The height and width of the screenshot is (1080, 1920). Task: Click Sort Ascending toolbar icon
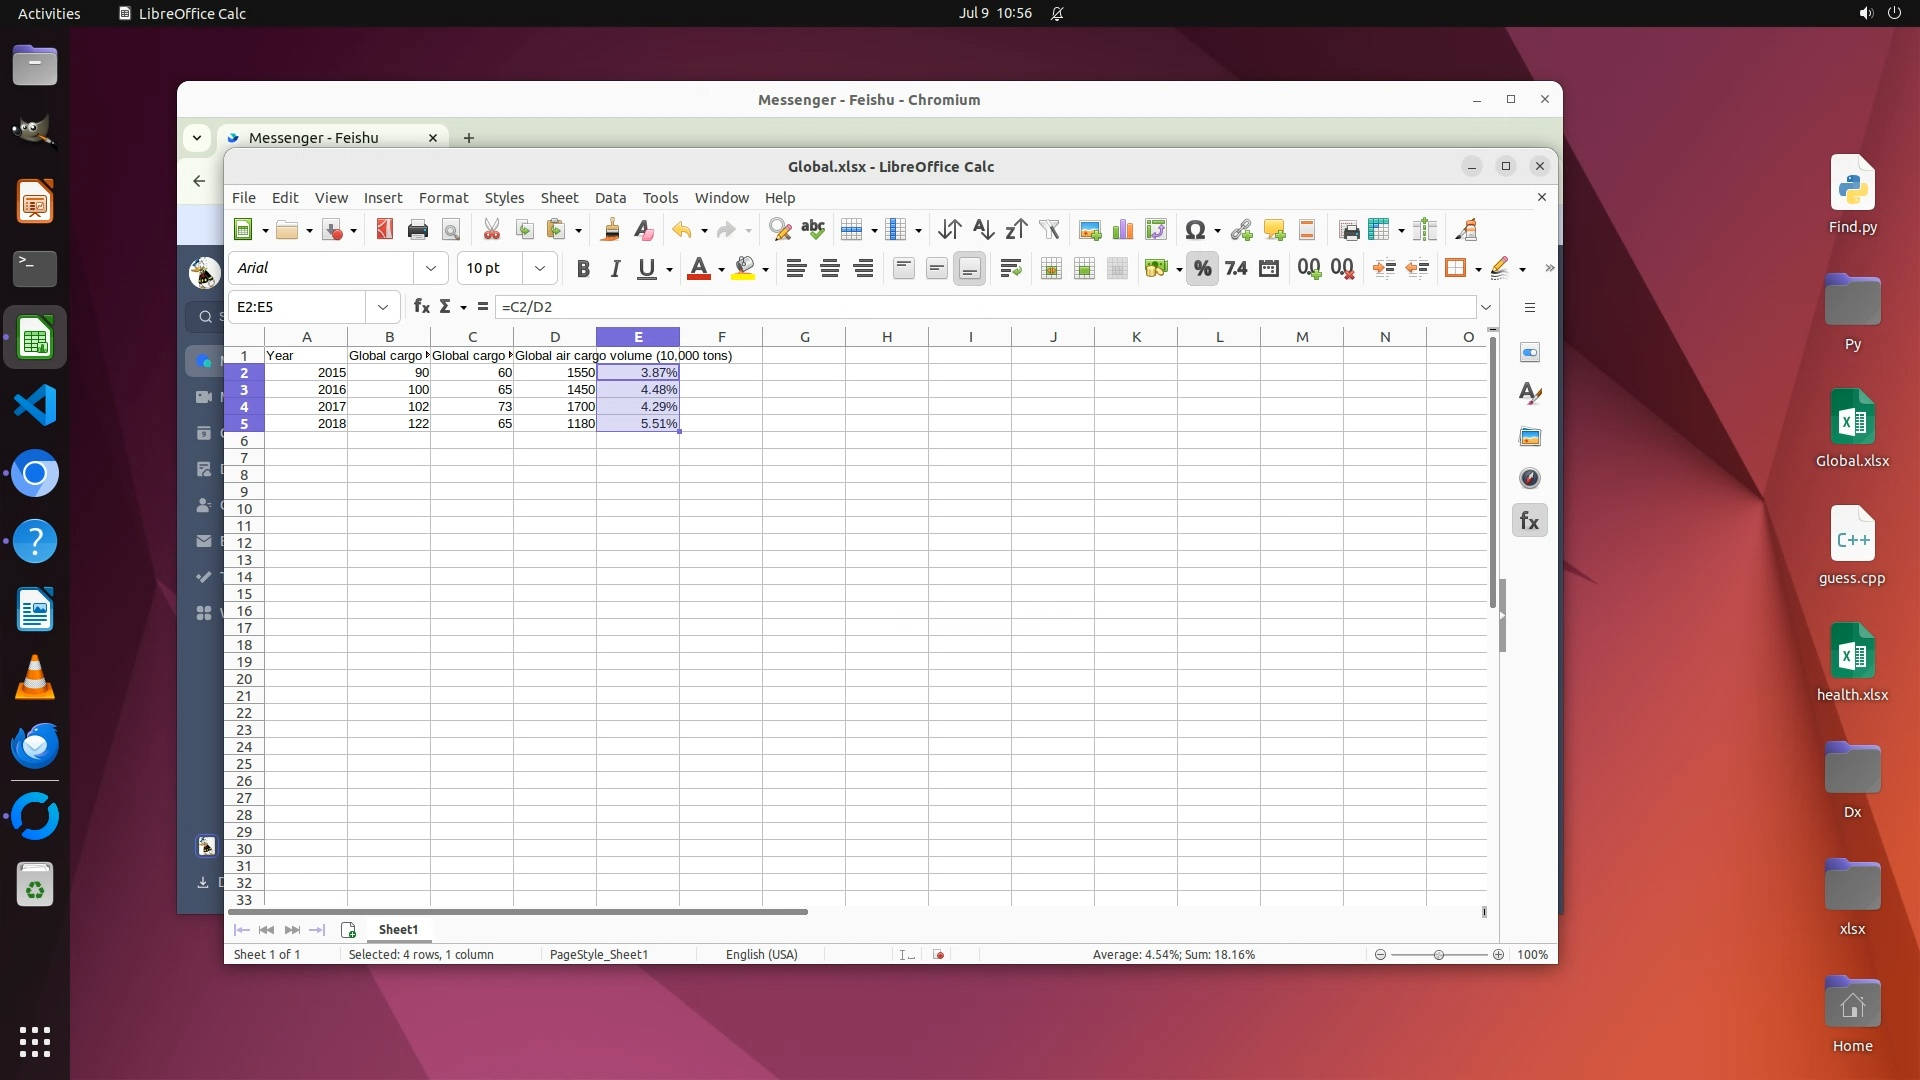tap(983, 230)
